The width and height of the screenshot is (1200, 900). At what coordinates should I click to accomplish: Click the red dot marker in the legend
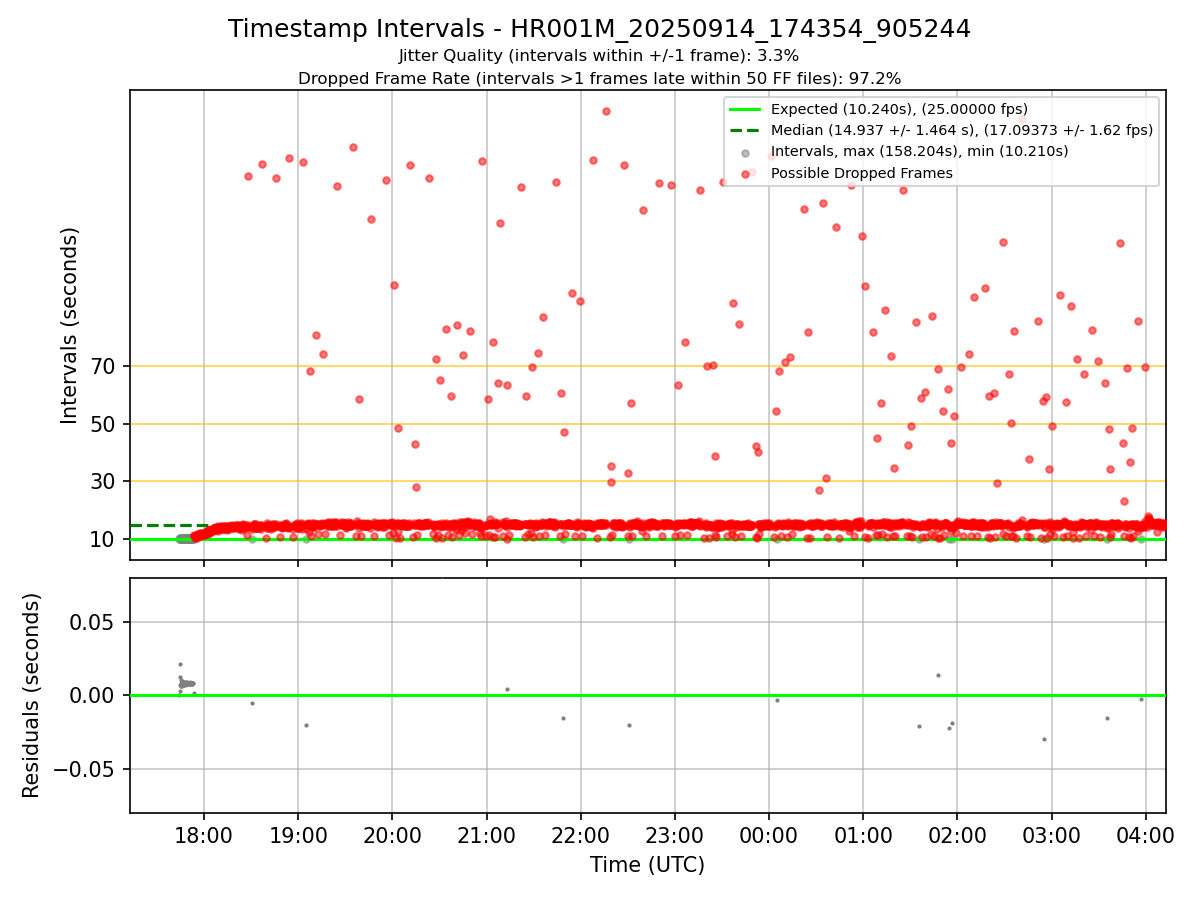(745, 174)
